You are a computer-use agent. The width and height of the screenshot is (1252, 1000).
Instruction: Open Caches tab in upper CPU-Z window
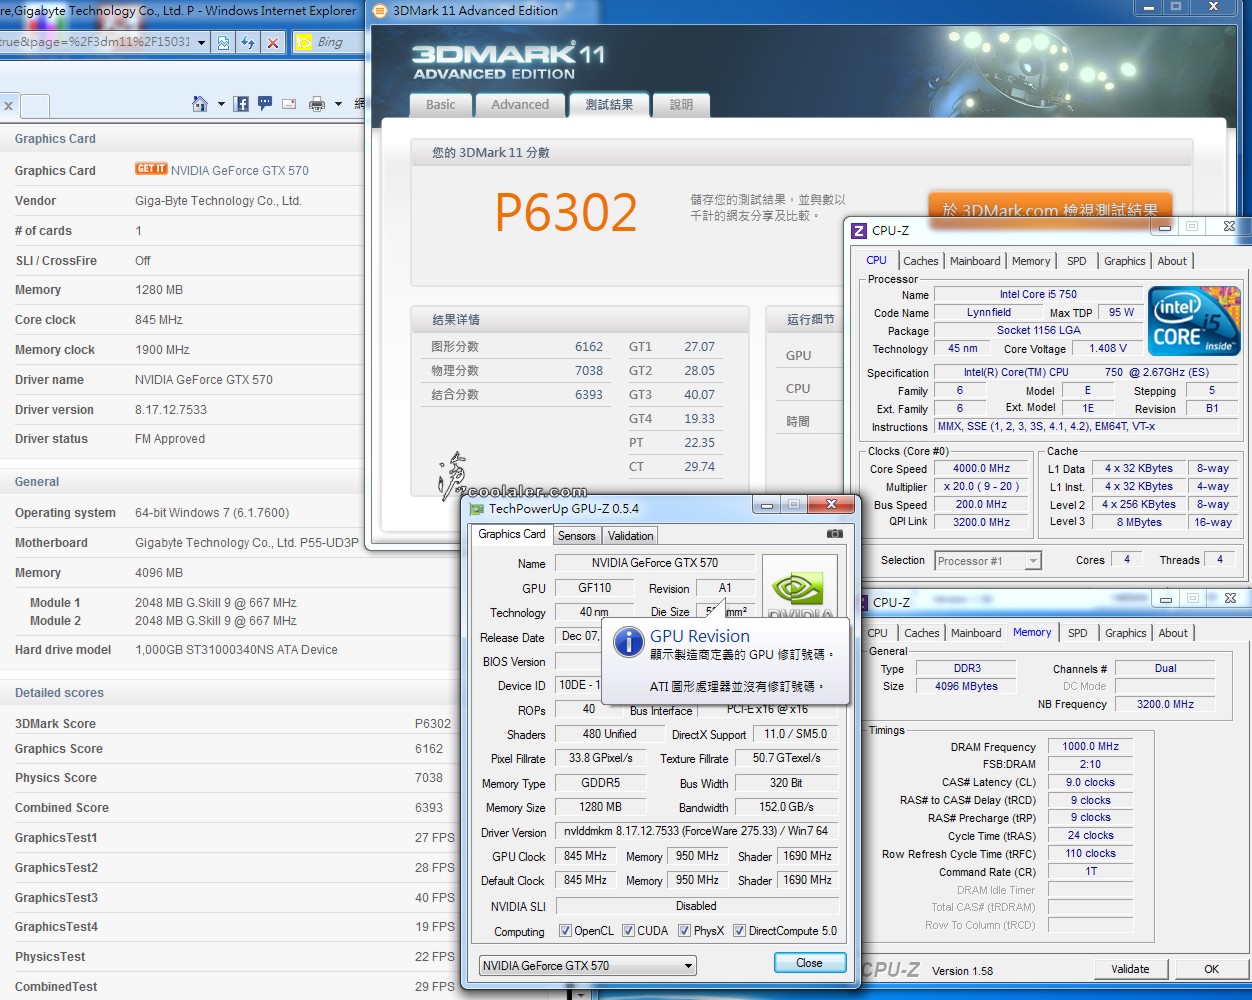pyautogui.click(x=921, y=261)
